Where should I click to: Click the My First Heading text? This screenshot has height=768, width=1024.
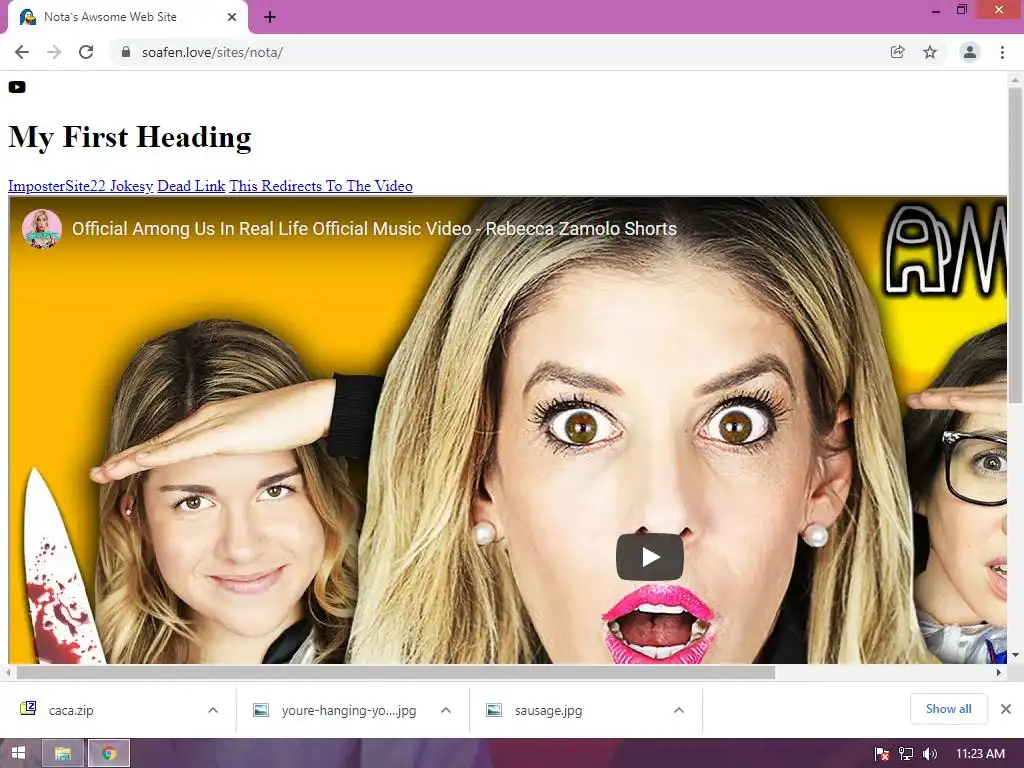(x=130, y=137)
